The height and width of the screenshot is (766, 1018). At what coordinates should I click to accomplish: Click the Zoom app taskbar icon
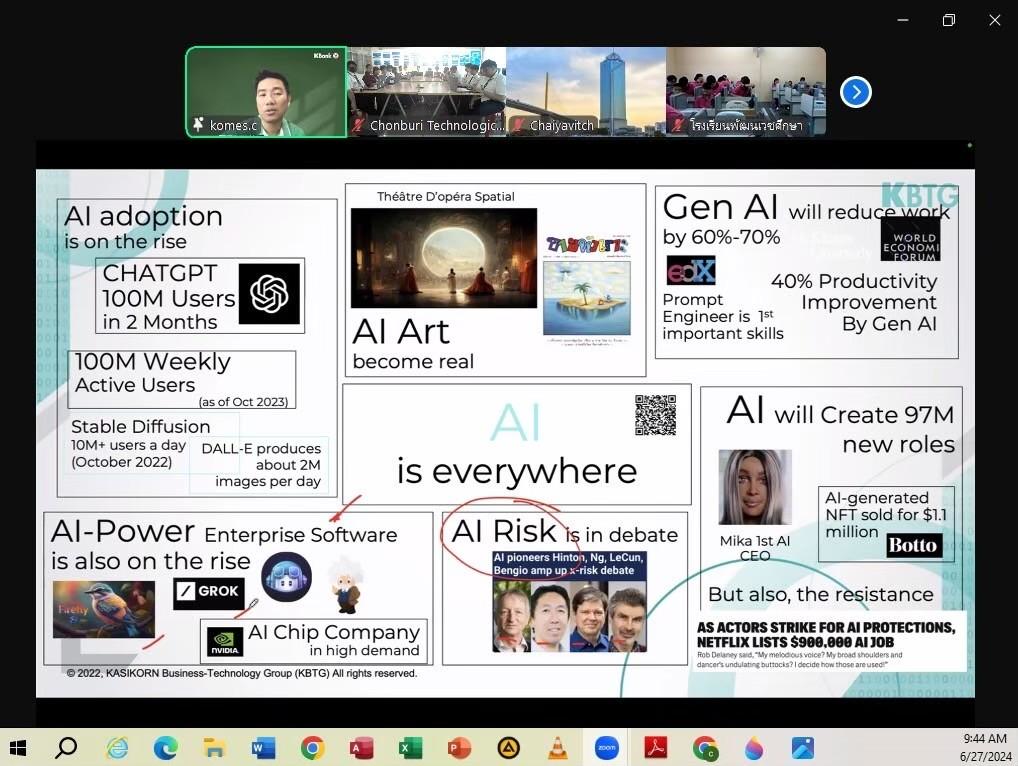click(x=606, y=747)
